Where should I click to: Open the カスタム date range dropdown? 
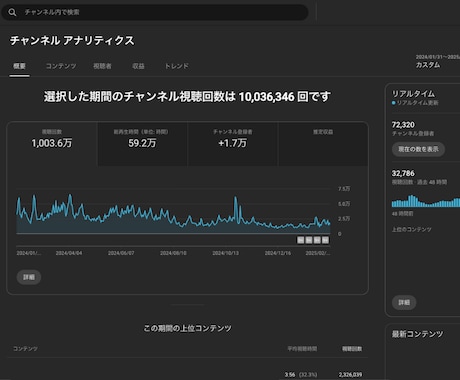click(437, 62)
